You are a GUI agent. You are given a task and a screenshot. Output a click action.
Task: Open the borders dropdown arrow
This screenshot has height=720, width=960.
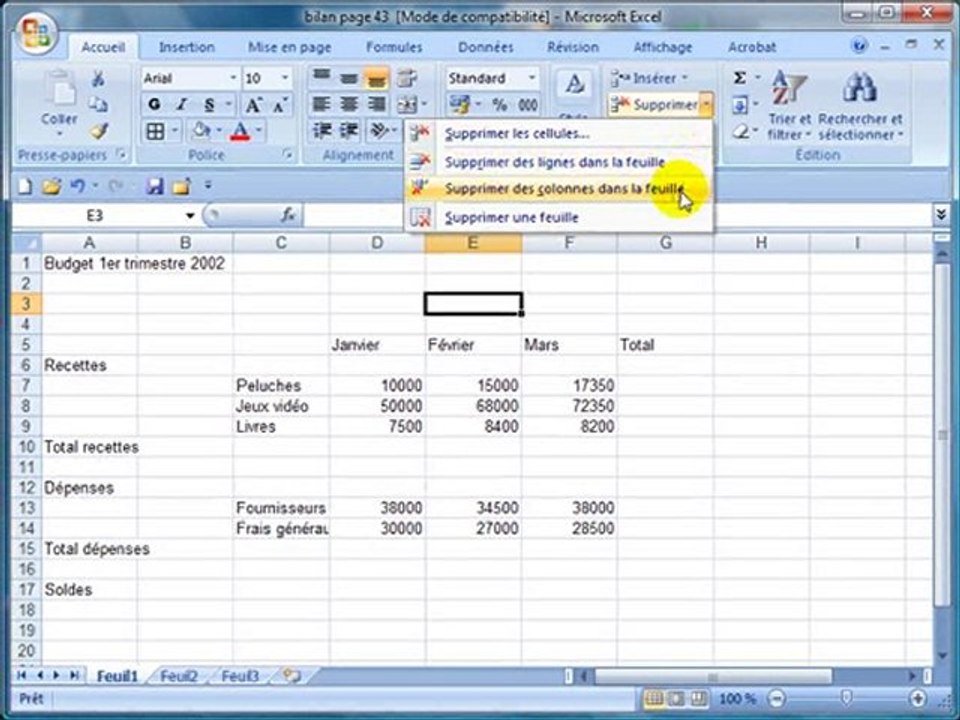pos(175,131)
